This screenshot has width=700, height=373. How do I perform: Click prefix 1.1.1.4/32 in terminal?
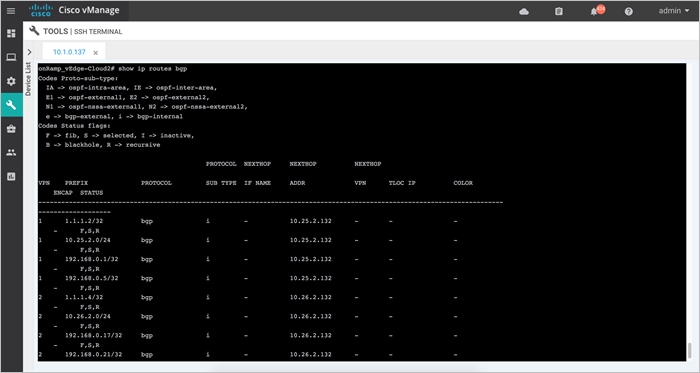pyautogui.click(x=84, y=297)
